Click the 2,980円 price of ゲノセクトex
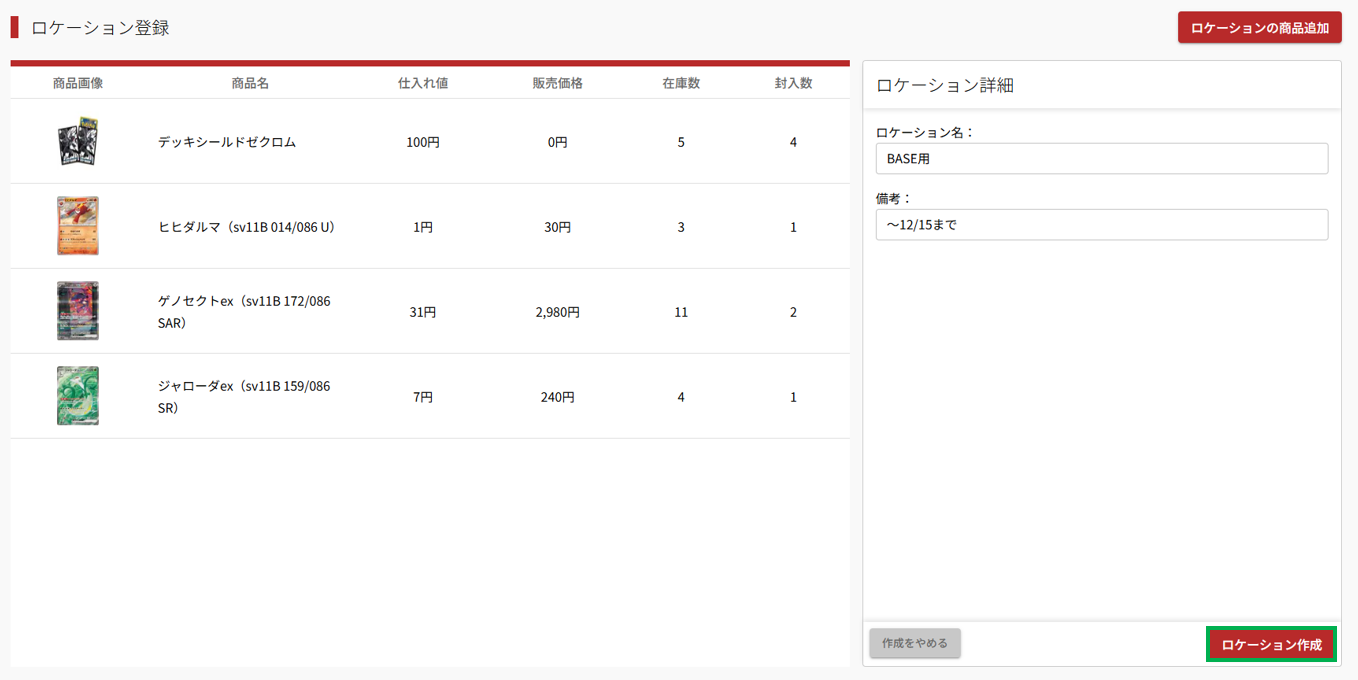The image size is (1358, 680). click(x=557, y=312)
